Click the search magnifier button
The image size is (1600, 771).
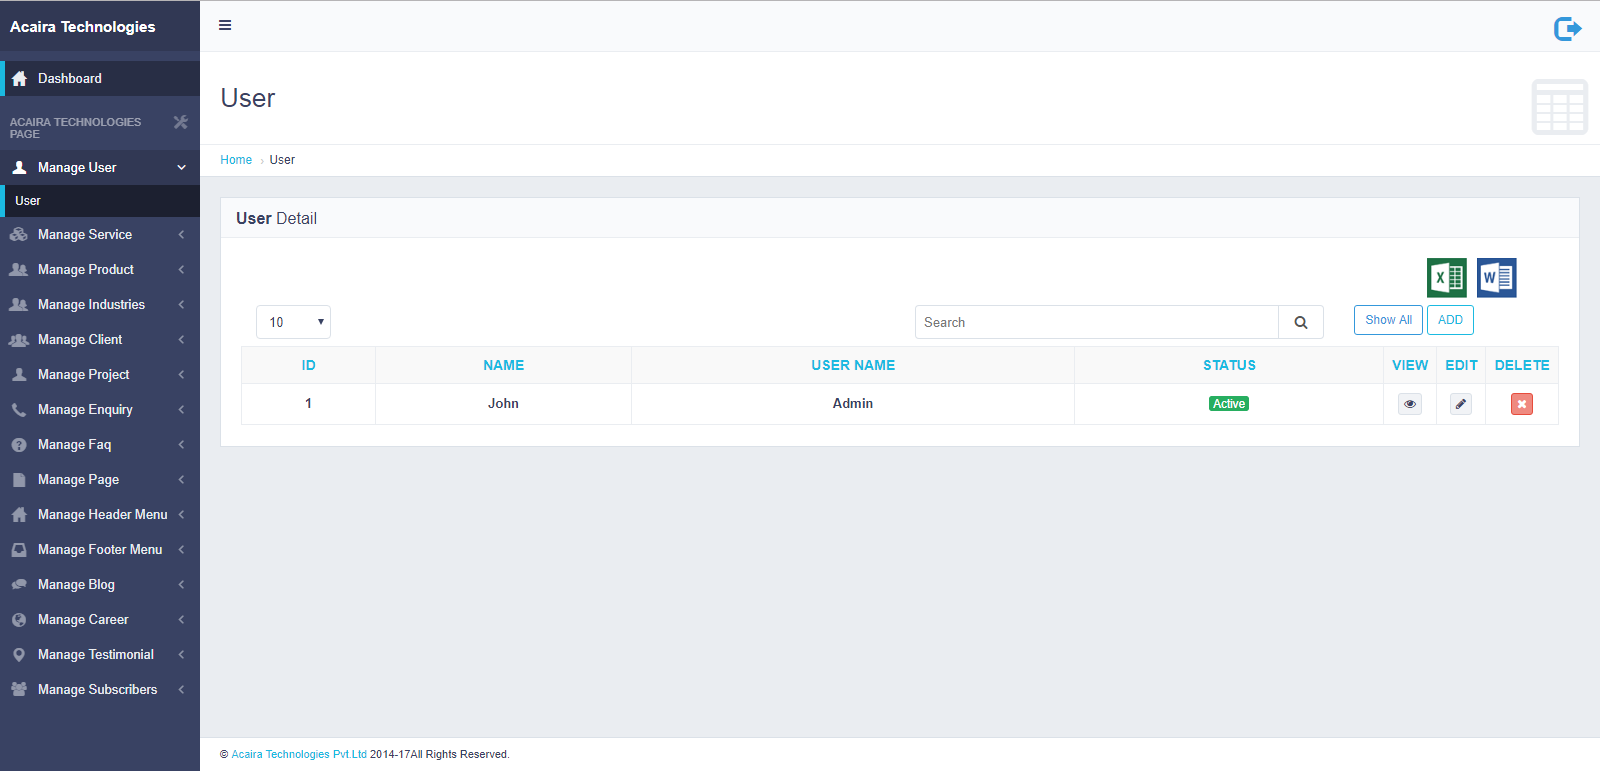click(1300, 322)
